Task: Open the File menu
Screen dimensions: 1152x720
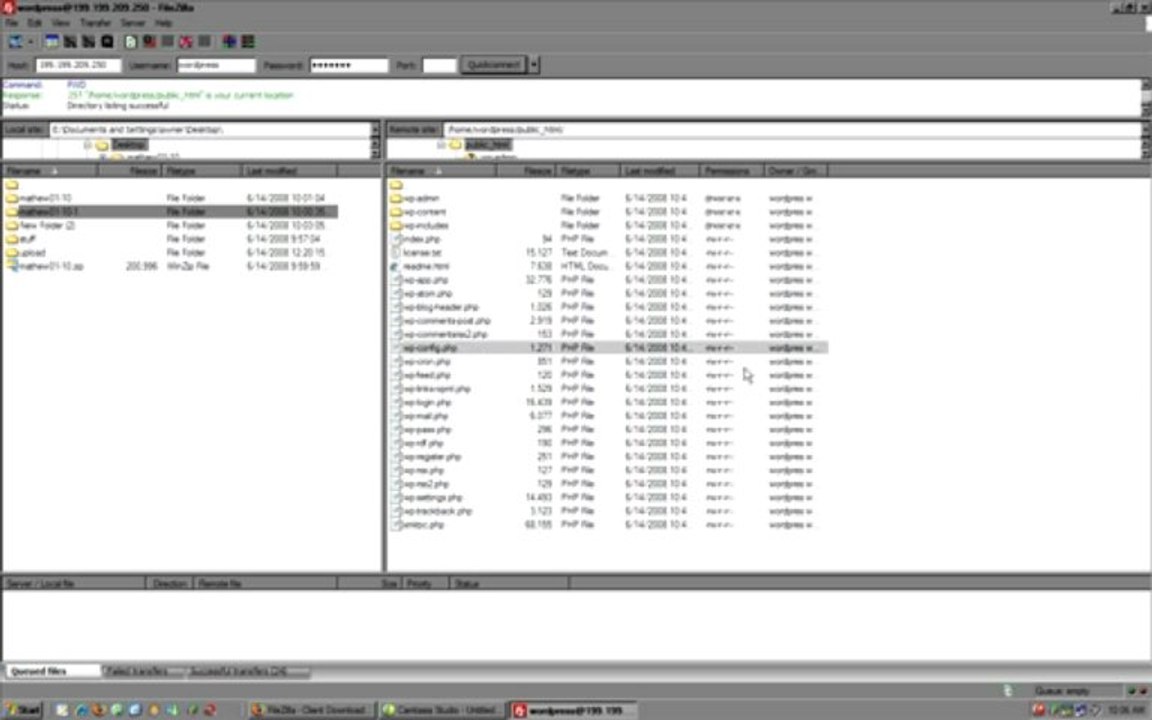Action: (12, 23)
